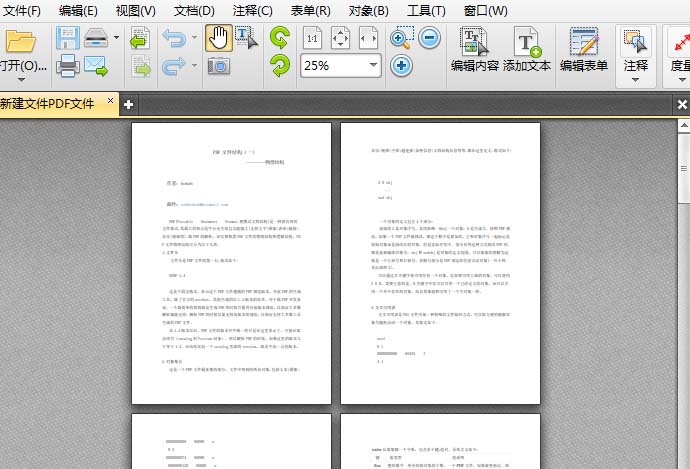The height and width of the screenshot is (469, 690).
Task: Switch to the 新建文件PDF文件 tab
Action: tap(48, 104)
